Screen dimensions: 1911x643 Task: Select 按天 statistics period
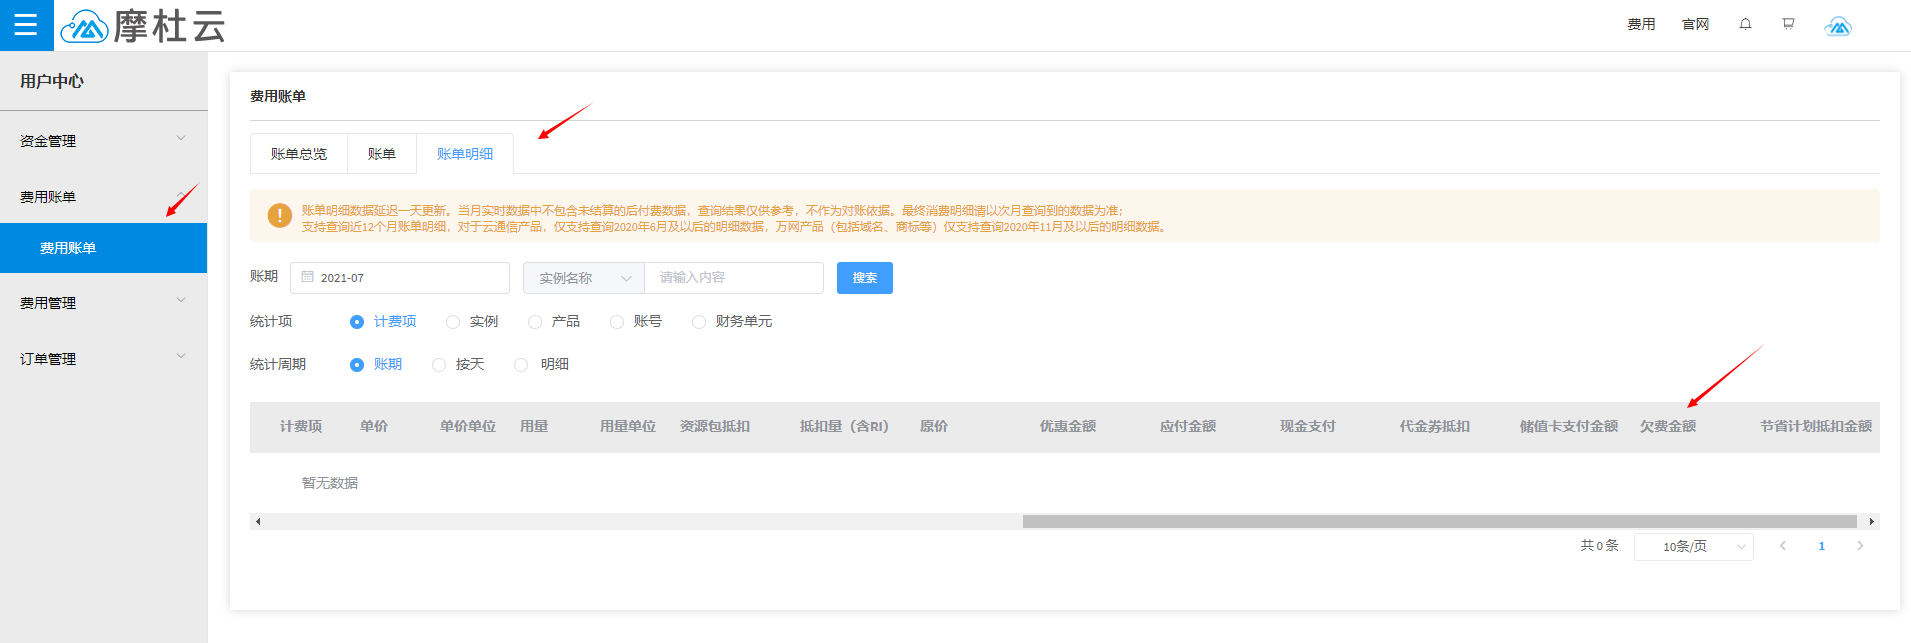440,365
